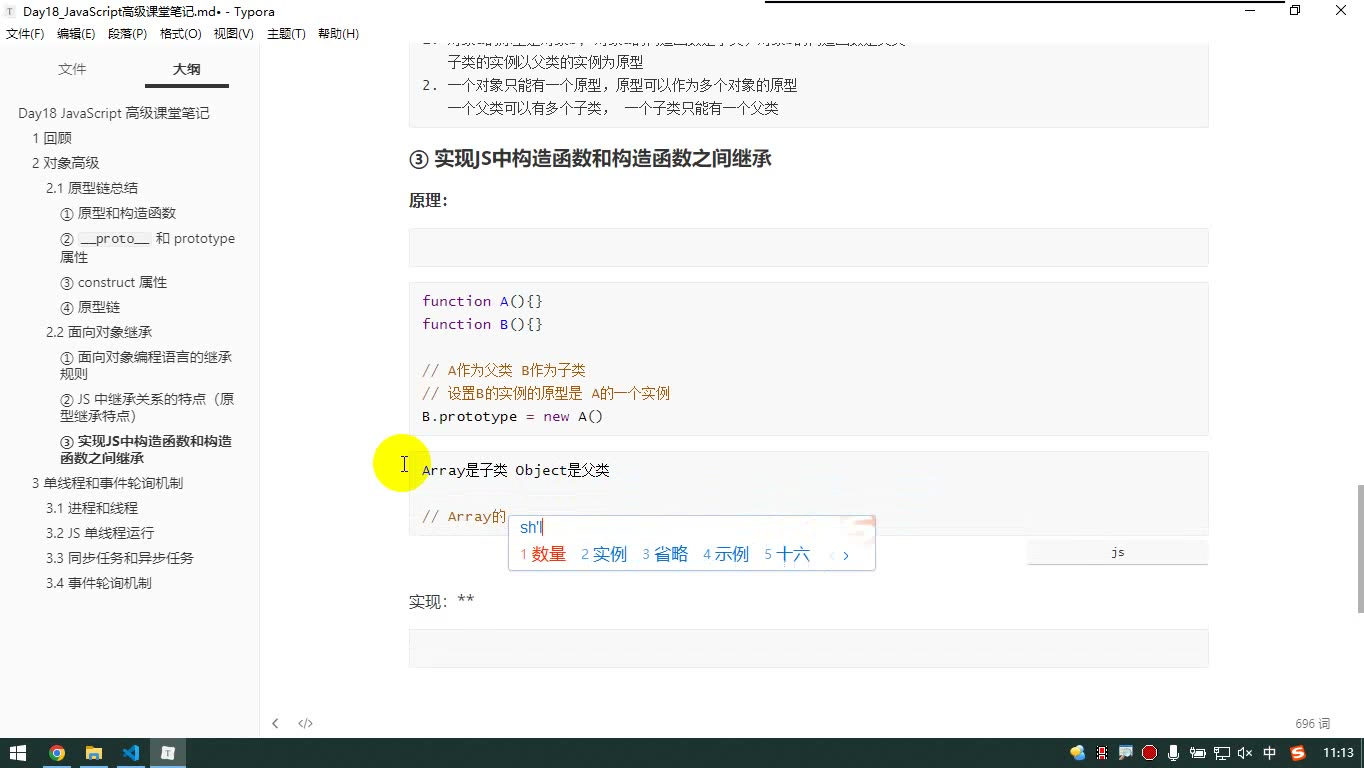
Task: Jump to outline heading 2.1 原型链总结
Action: pyautogui.click(x=92, y=188)
